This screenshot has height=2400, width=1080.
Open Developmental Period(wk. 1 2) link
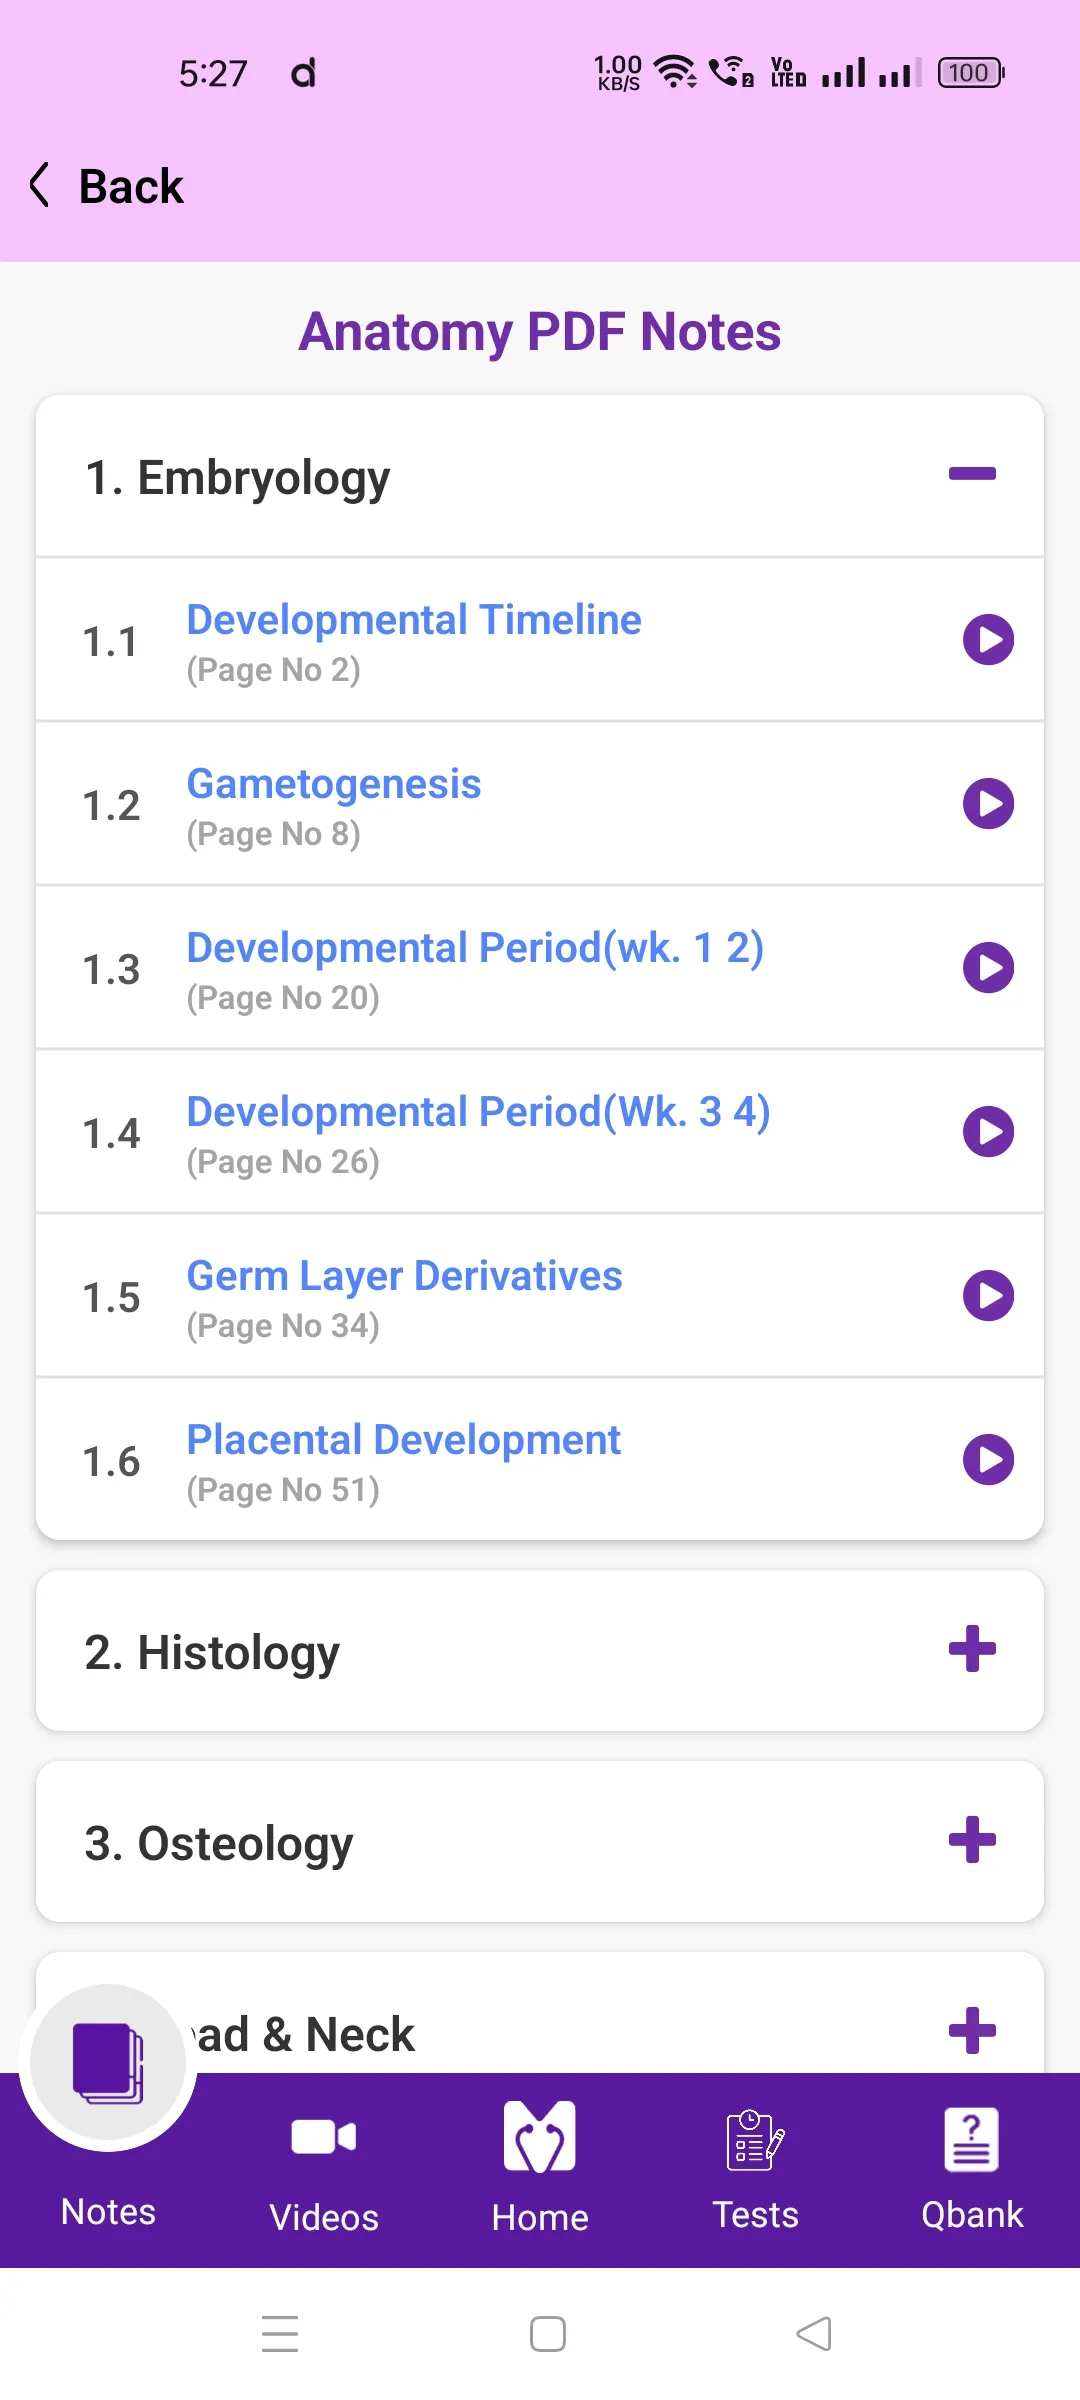475,948
